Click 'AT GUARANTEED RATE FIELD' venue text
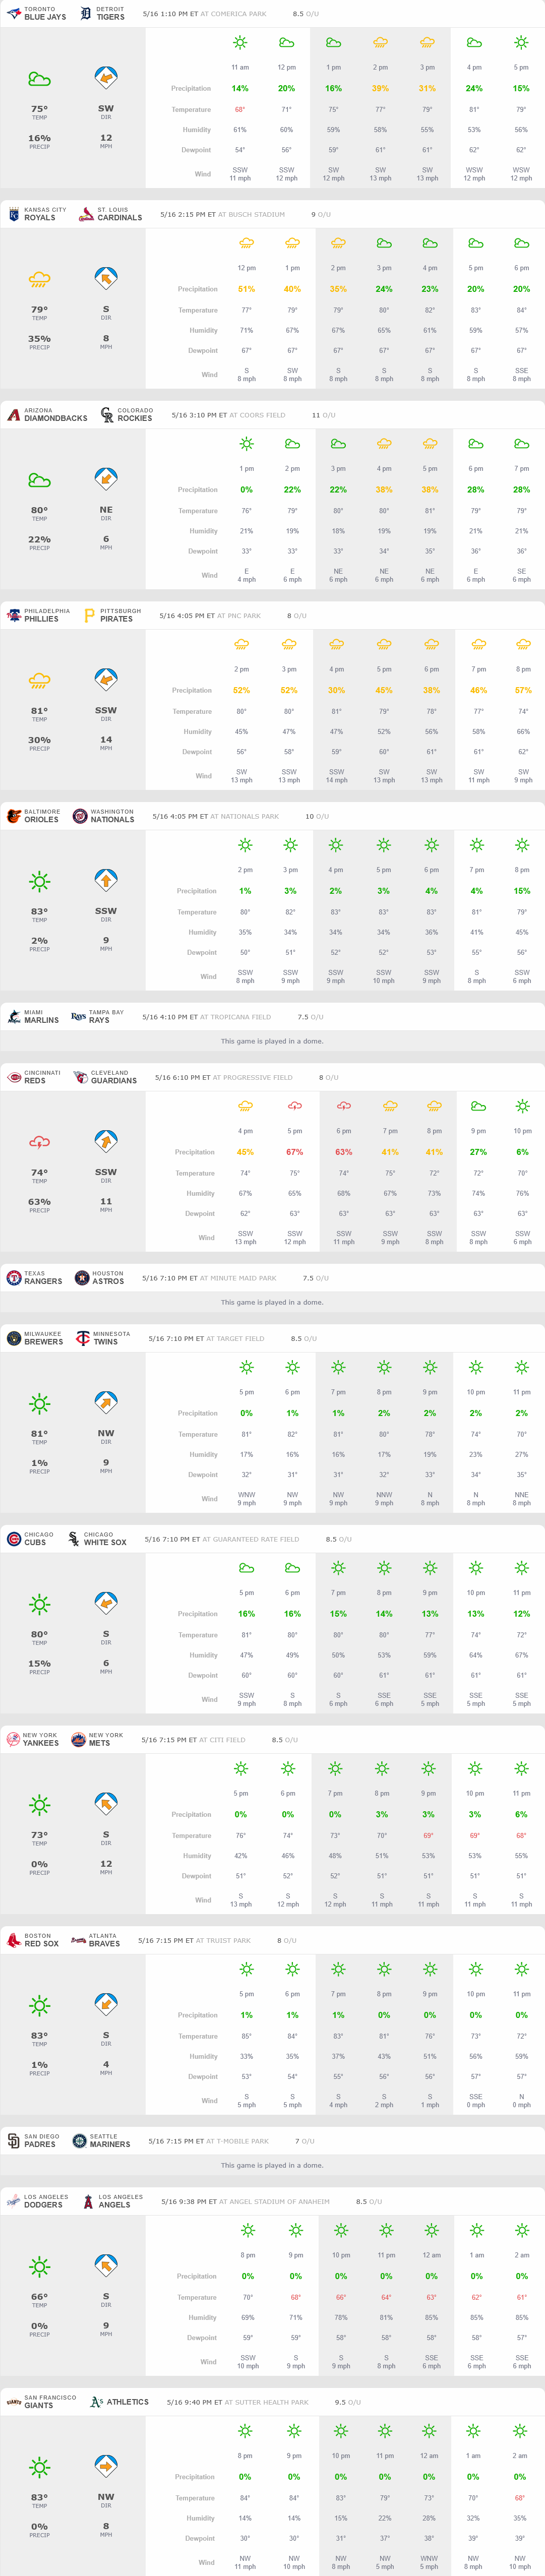Viewport: 545px width, 2576px height. tap(251, 1539)
